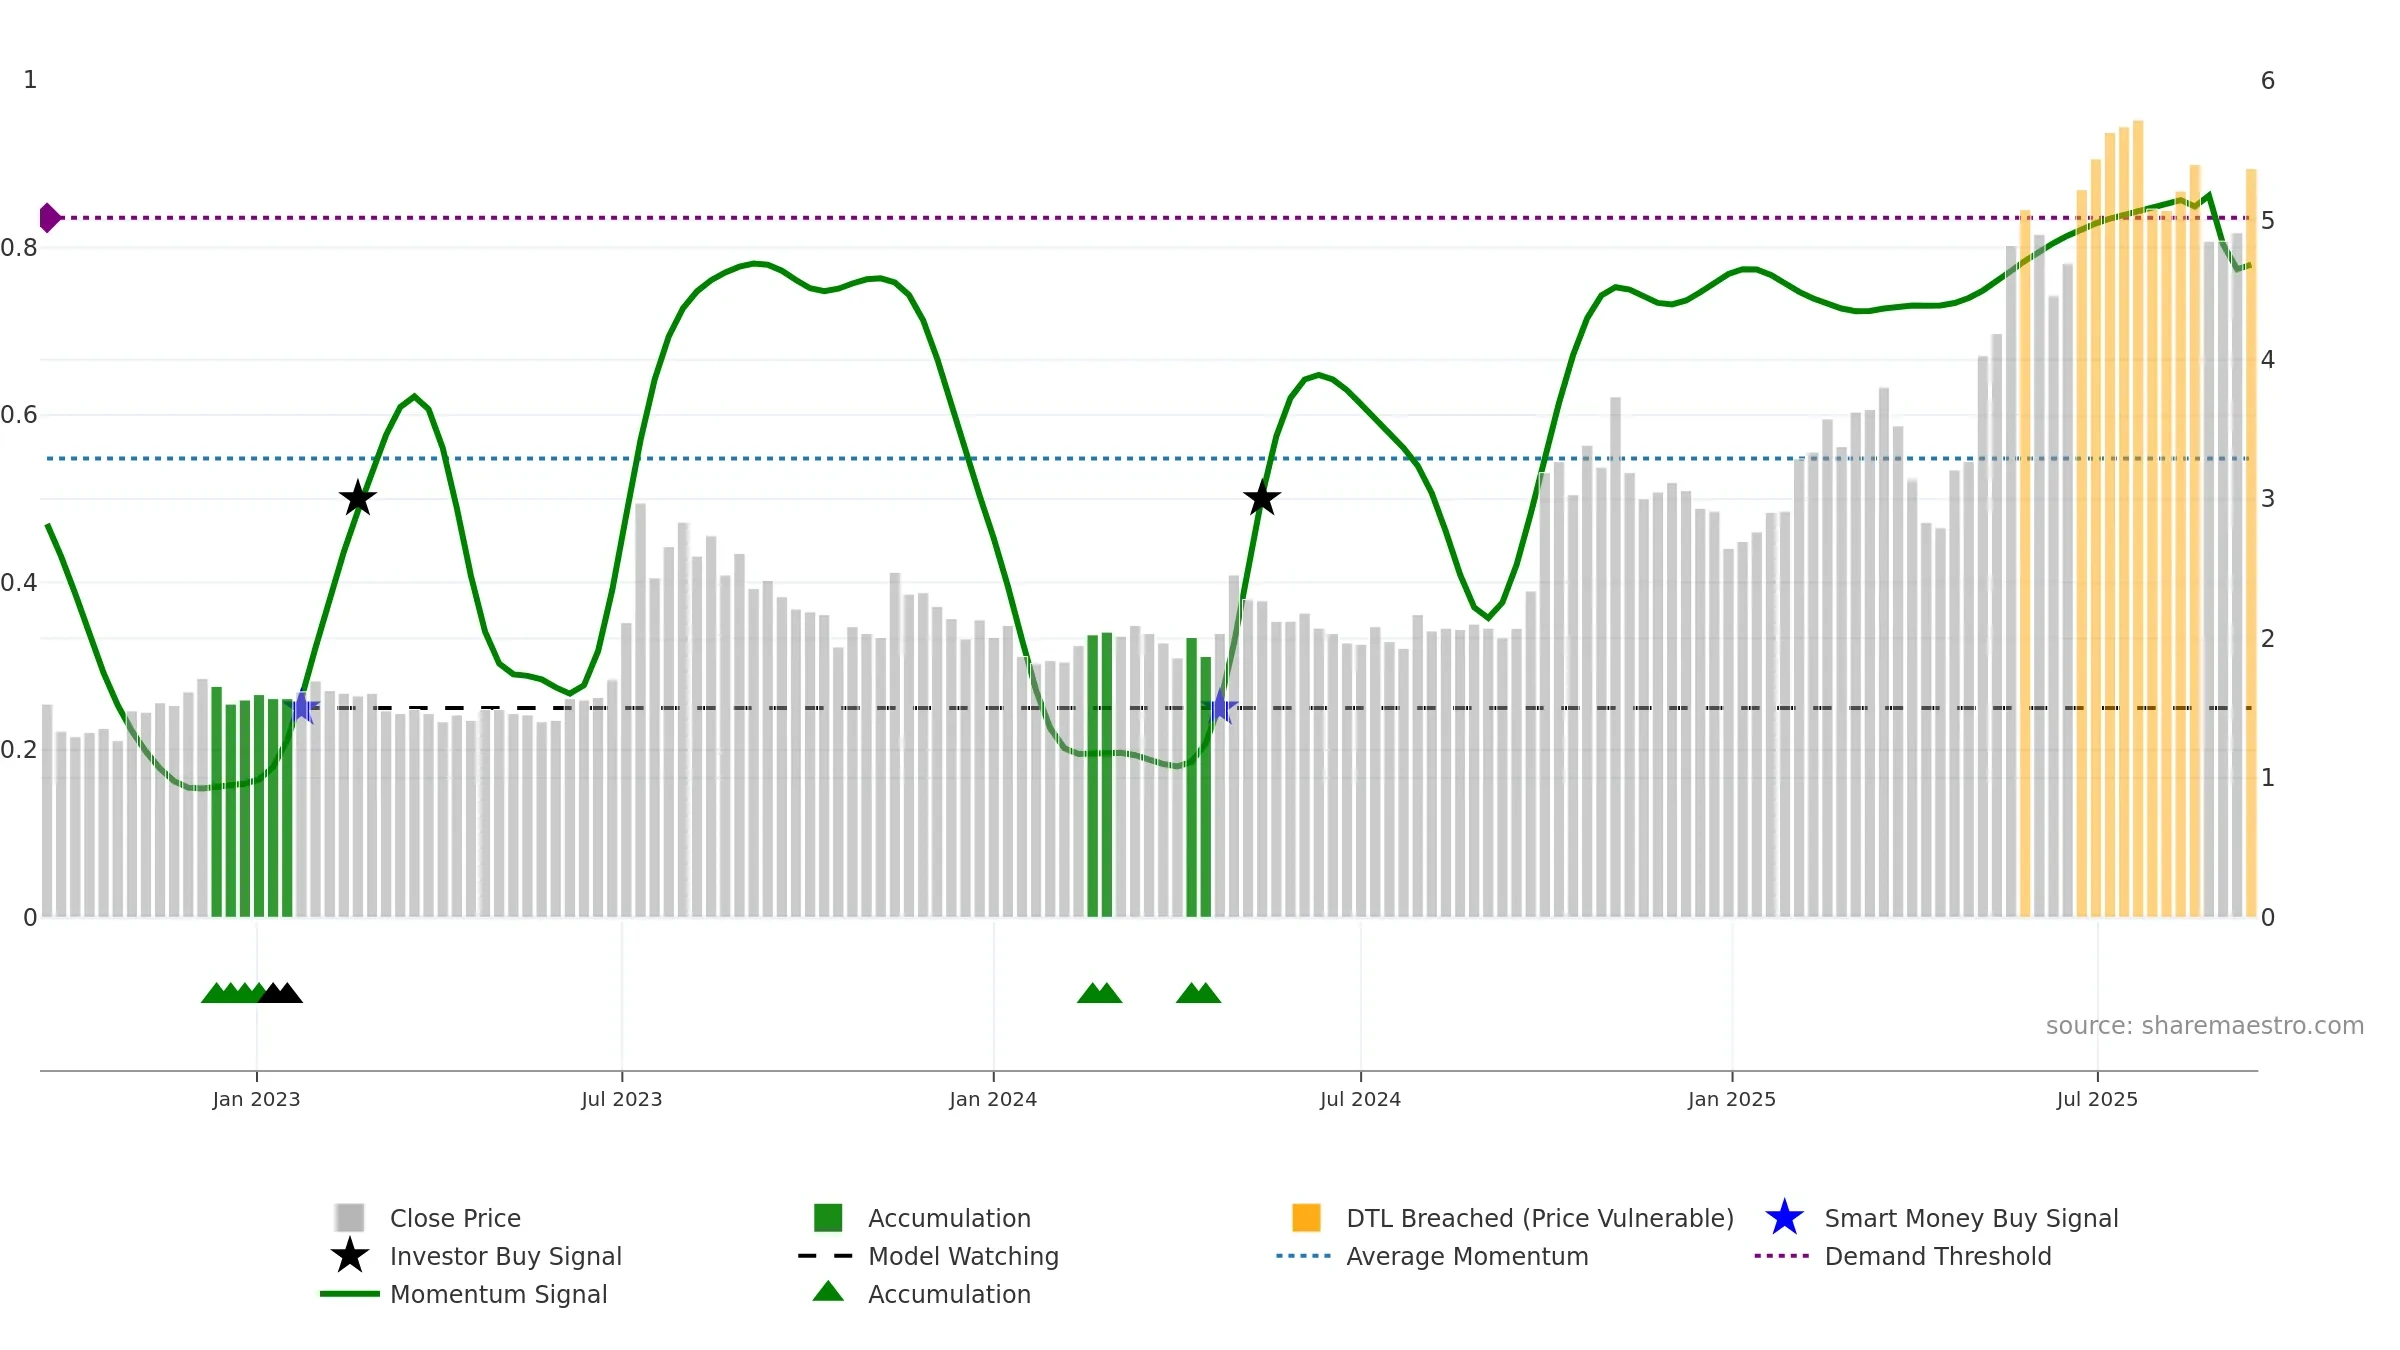Click the Investor Buy Signal legend label
This screenshot has height=1350, width=2400.
tap(506, 1256)
